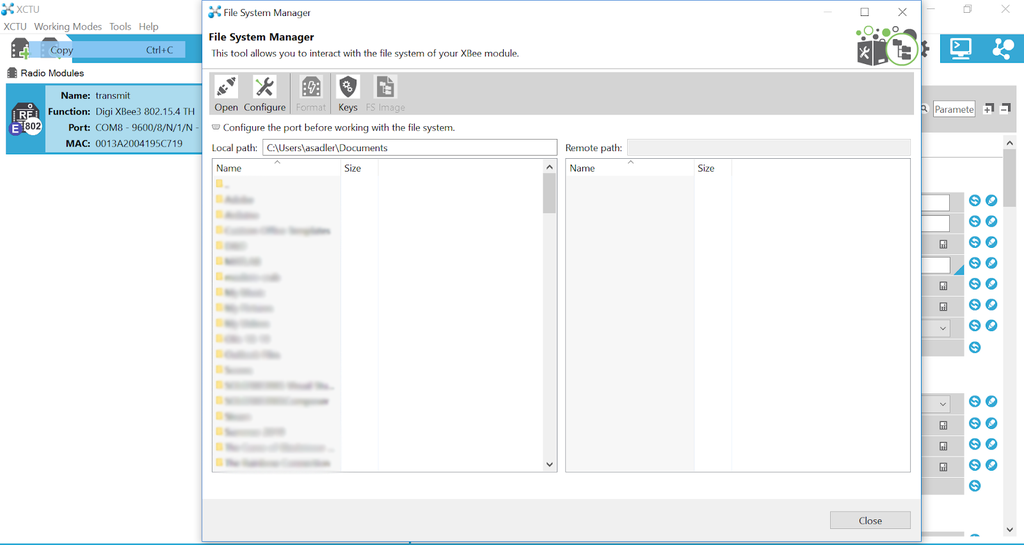Sort the remote file list by Size header
The image size is (1024, 545).
(706, 168)
